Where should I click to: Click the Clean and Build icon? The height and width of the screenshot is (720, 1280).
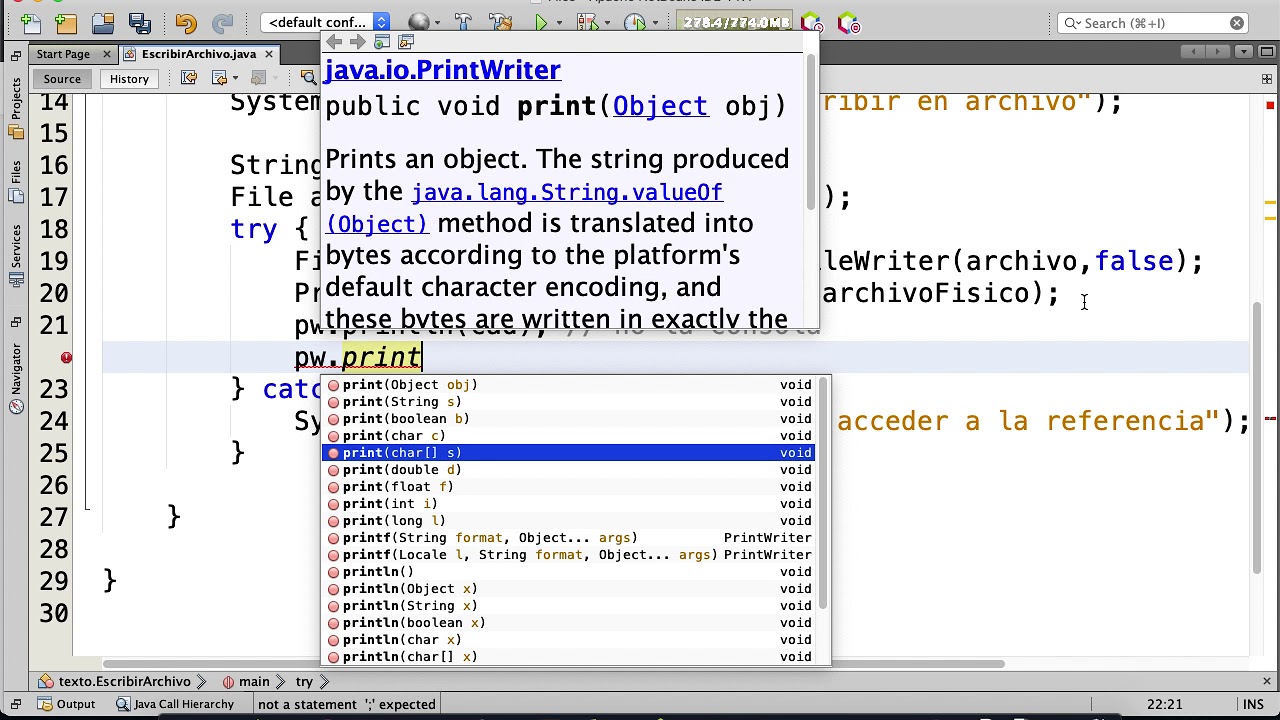click(x=500, y=22)
